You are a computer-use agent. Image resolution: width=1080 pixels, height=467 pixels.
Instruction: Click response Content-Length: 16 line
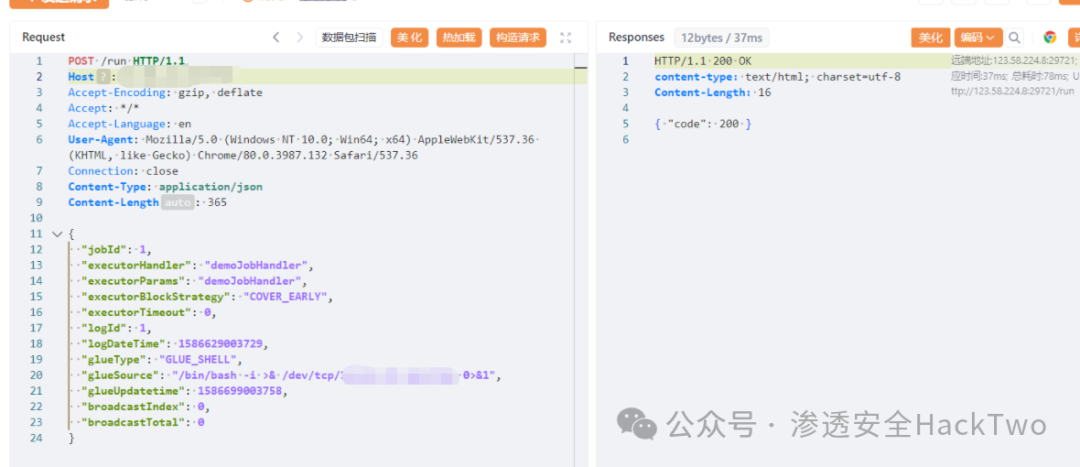pos(713,92)
